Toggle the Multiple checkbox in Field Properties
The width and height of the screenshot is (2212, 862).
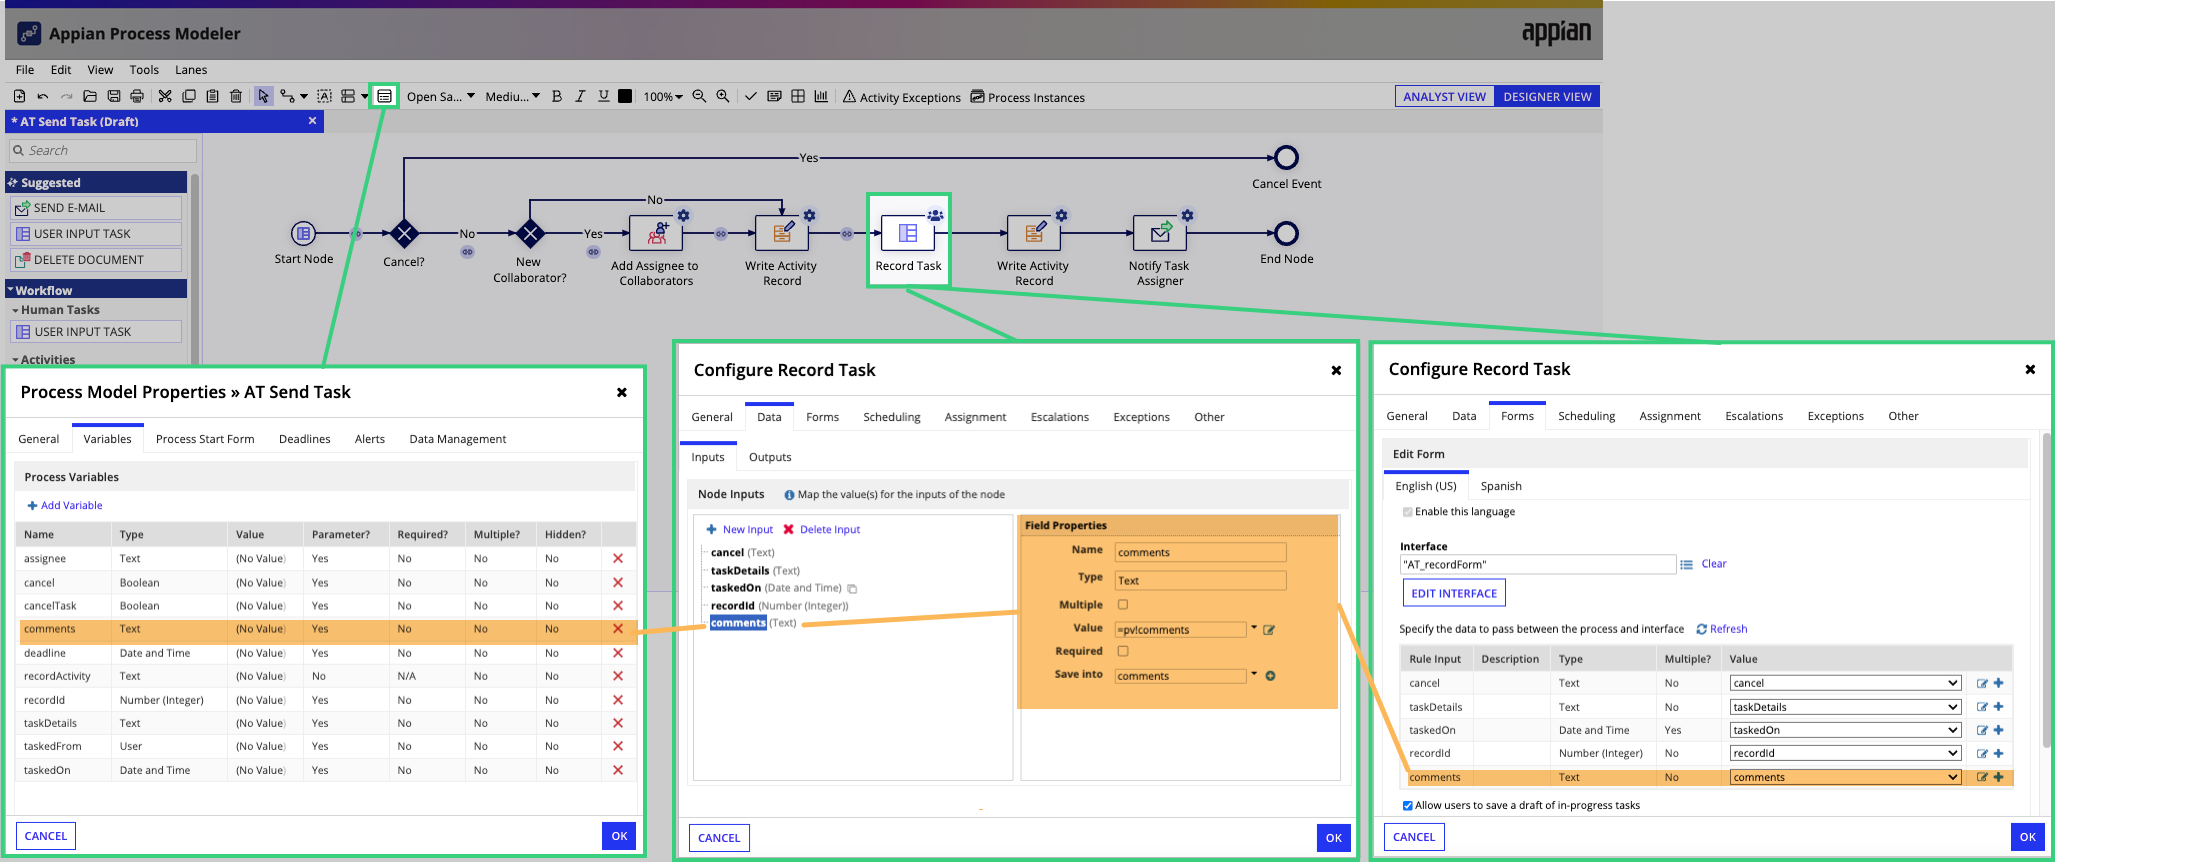[1123, 605]
